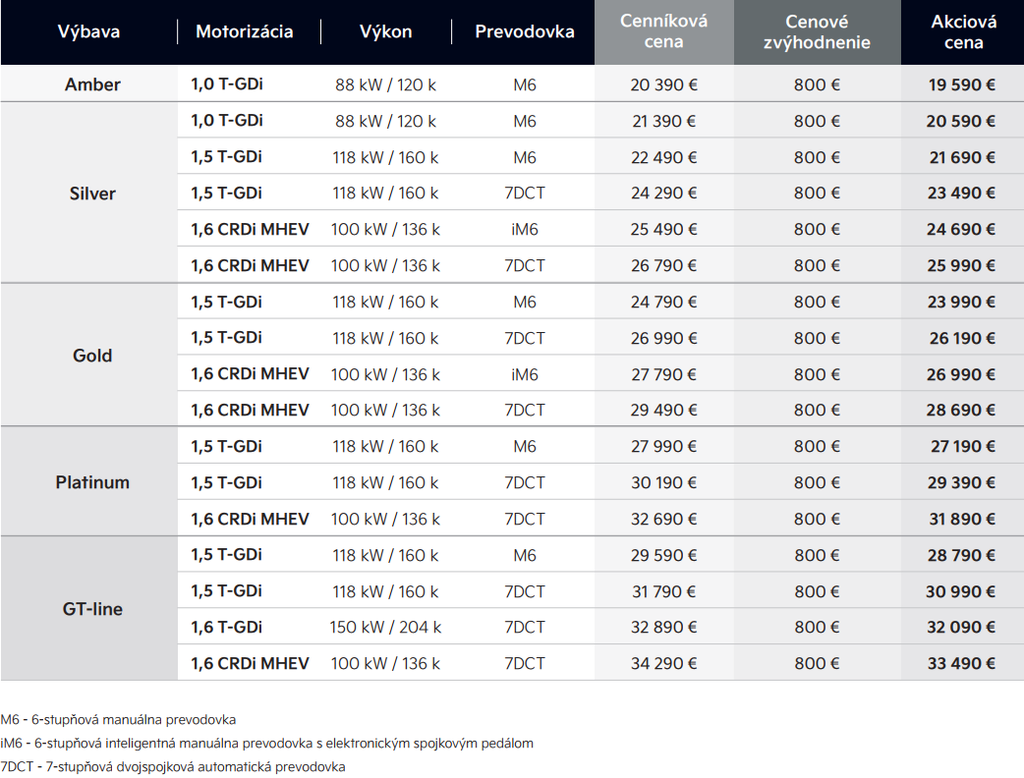Click the iM6 transmission footnote text
Viewport: 1024px width, 778px height.
[267, 743]
